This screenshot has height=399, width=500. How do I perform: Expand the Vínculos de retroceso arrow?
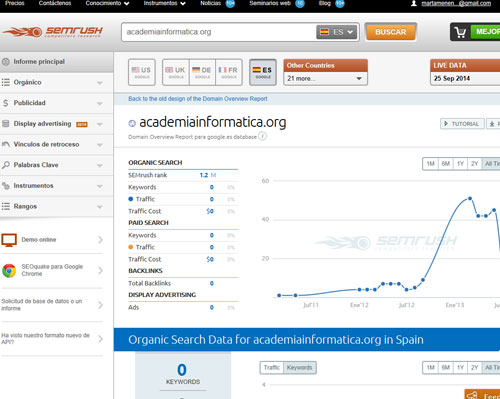coord(100,145)
